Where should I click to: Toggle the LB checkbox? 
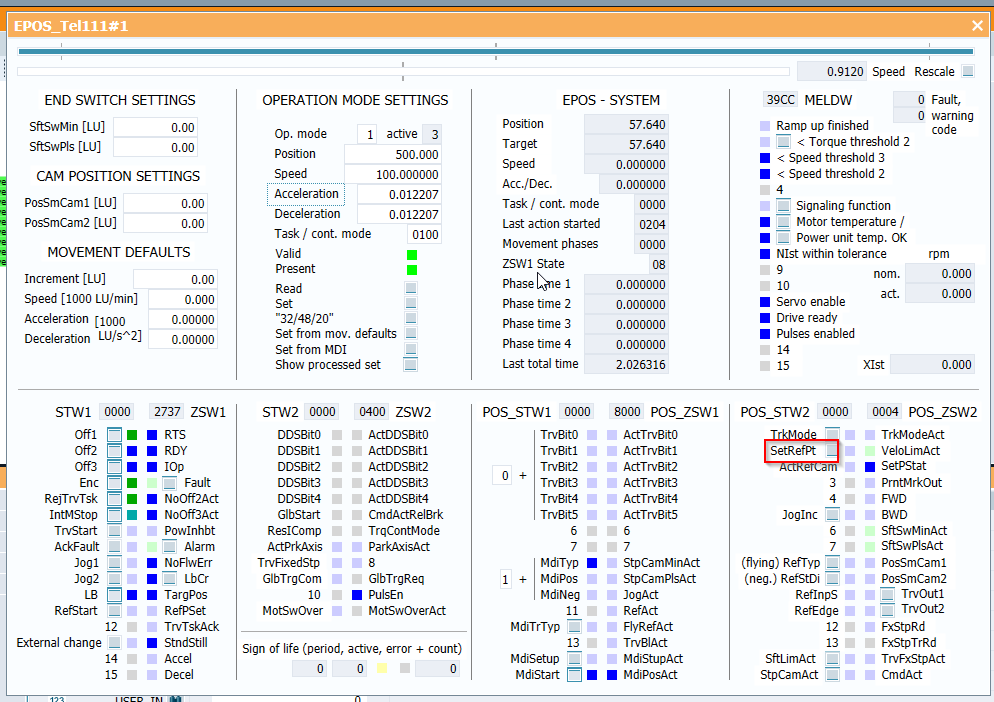pos(114,595)
